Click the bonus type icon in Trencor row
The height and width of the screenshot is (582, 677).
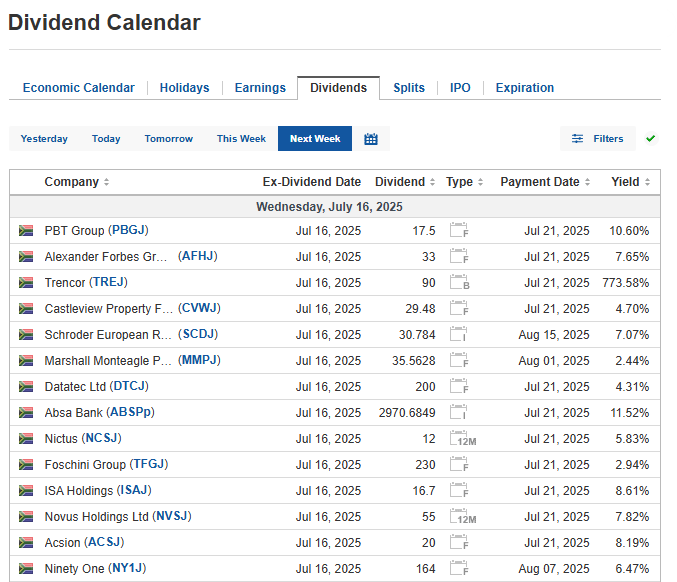click(459, 282)
